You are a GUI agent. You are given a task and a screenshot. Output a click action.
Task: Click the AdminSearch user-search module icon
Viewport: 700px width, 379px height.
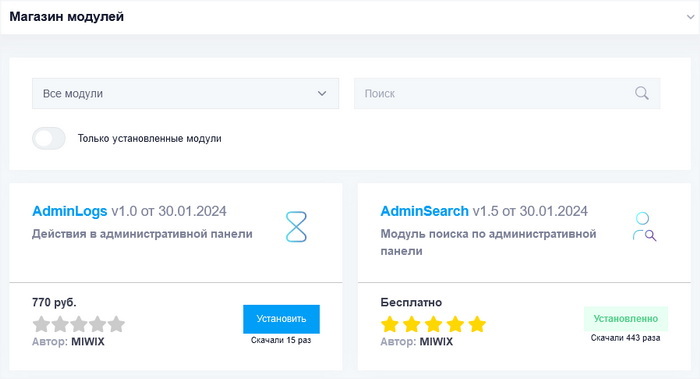click(x=644, y=227)
